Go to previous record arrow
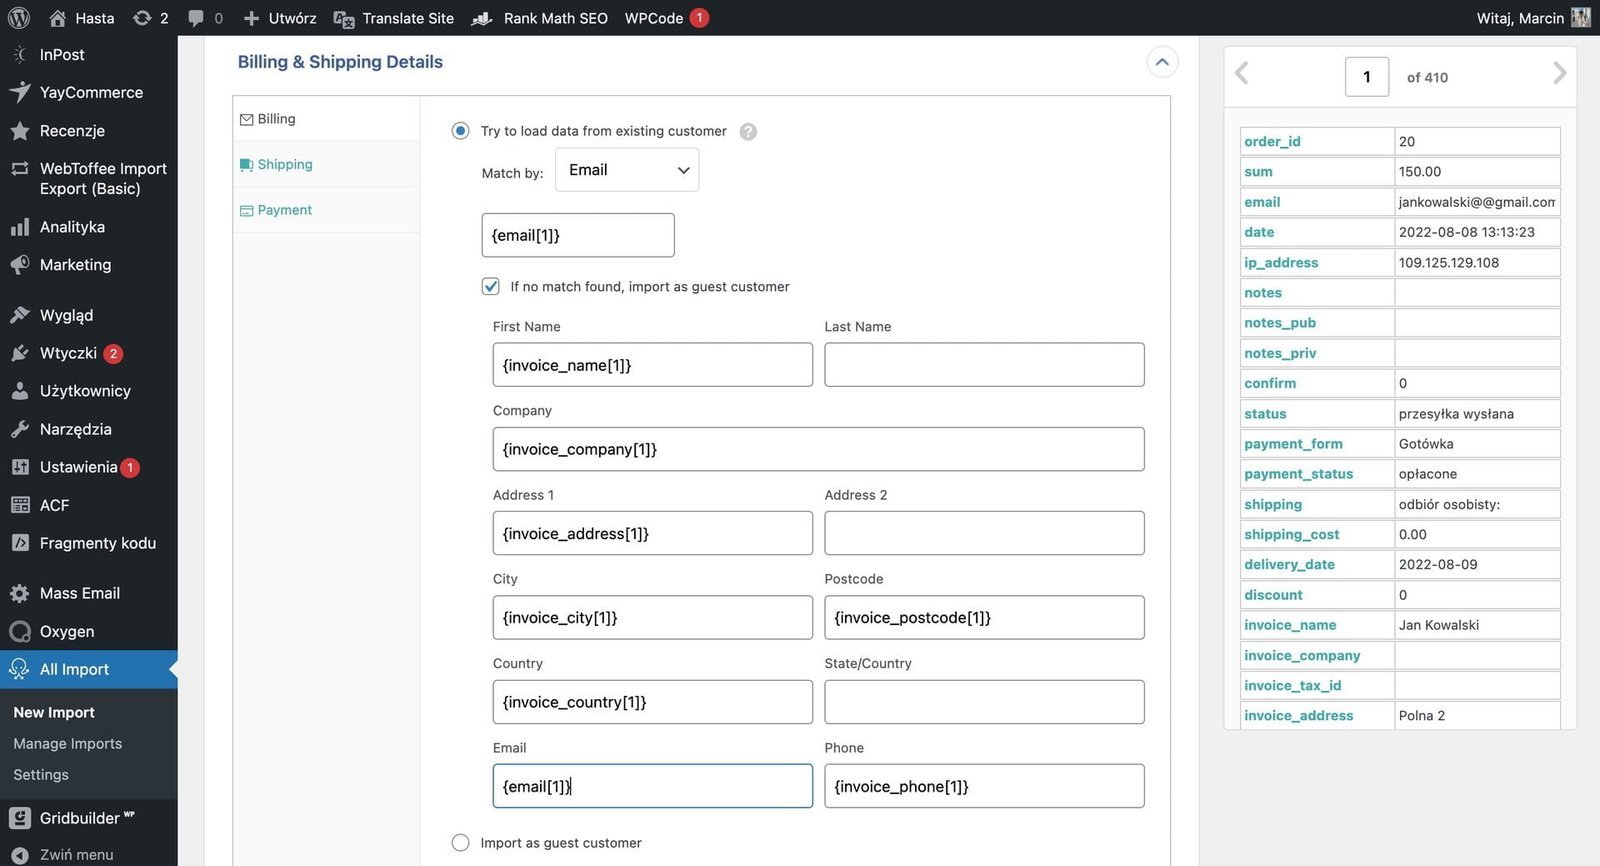 1242,73
